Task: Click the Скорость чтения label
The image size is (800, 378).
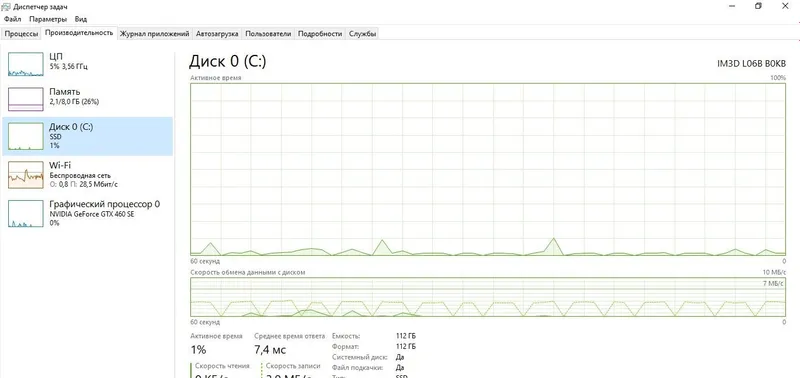Action: pos(222,366)
